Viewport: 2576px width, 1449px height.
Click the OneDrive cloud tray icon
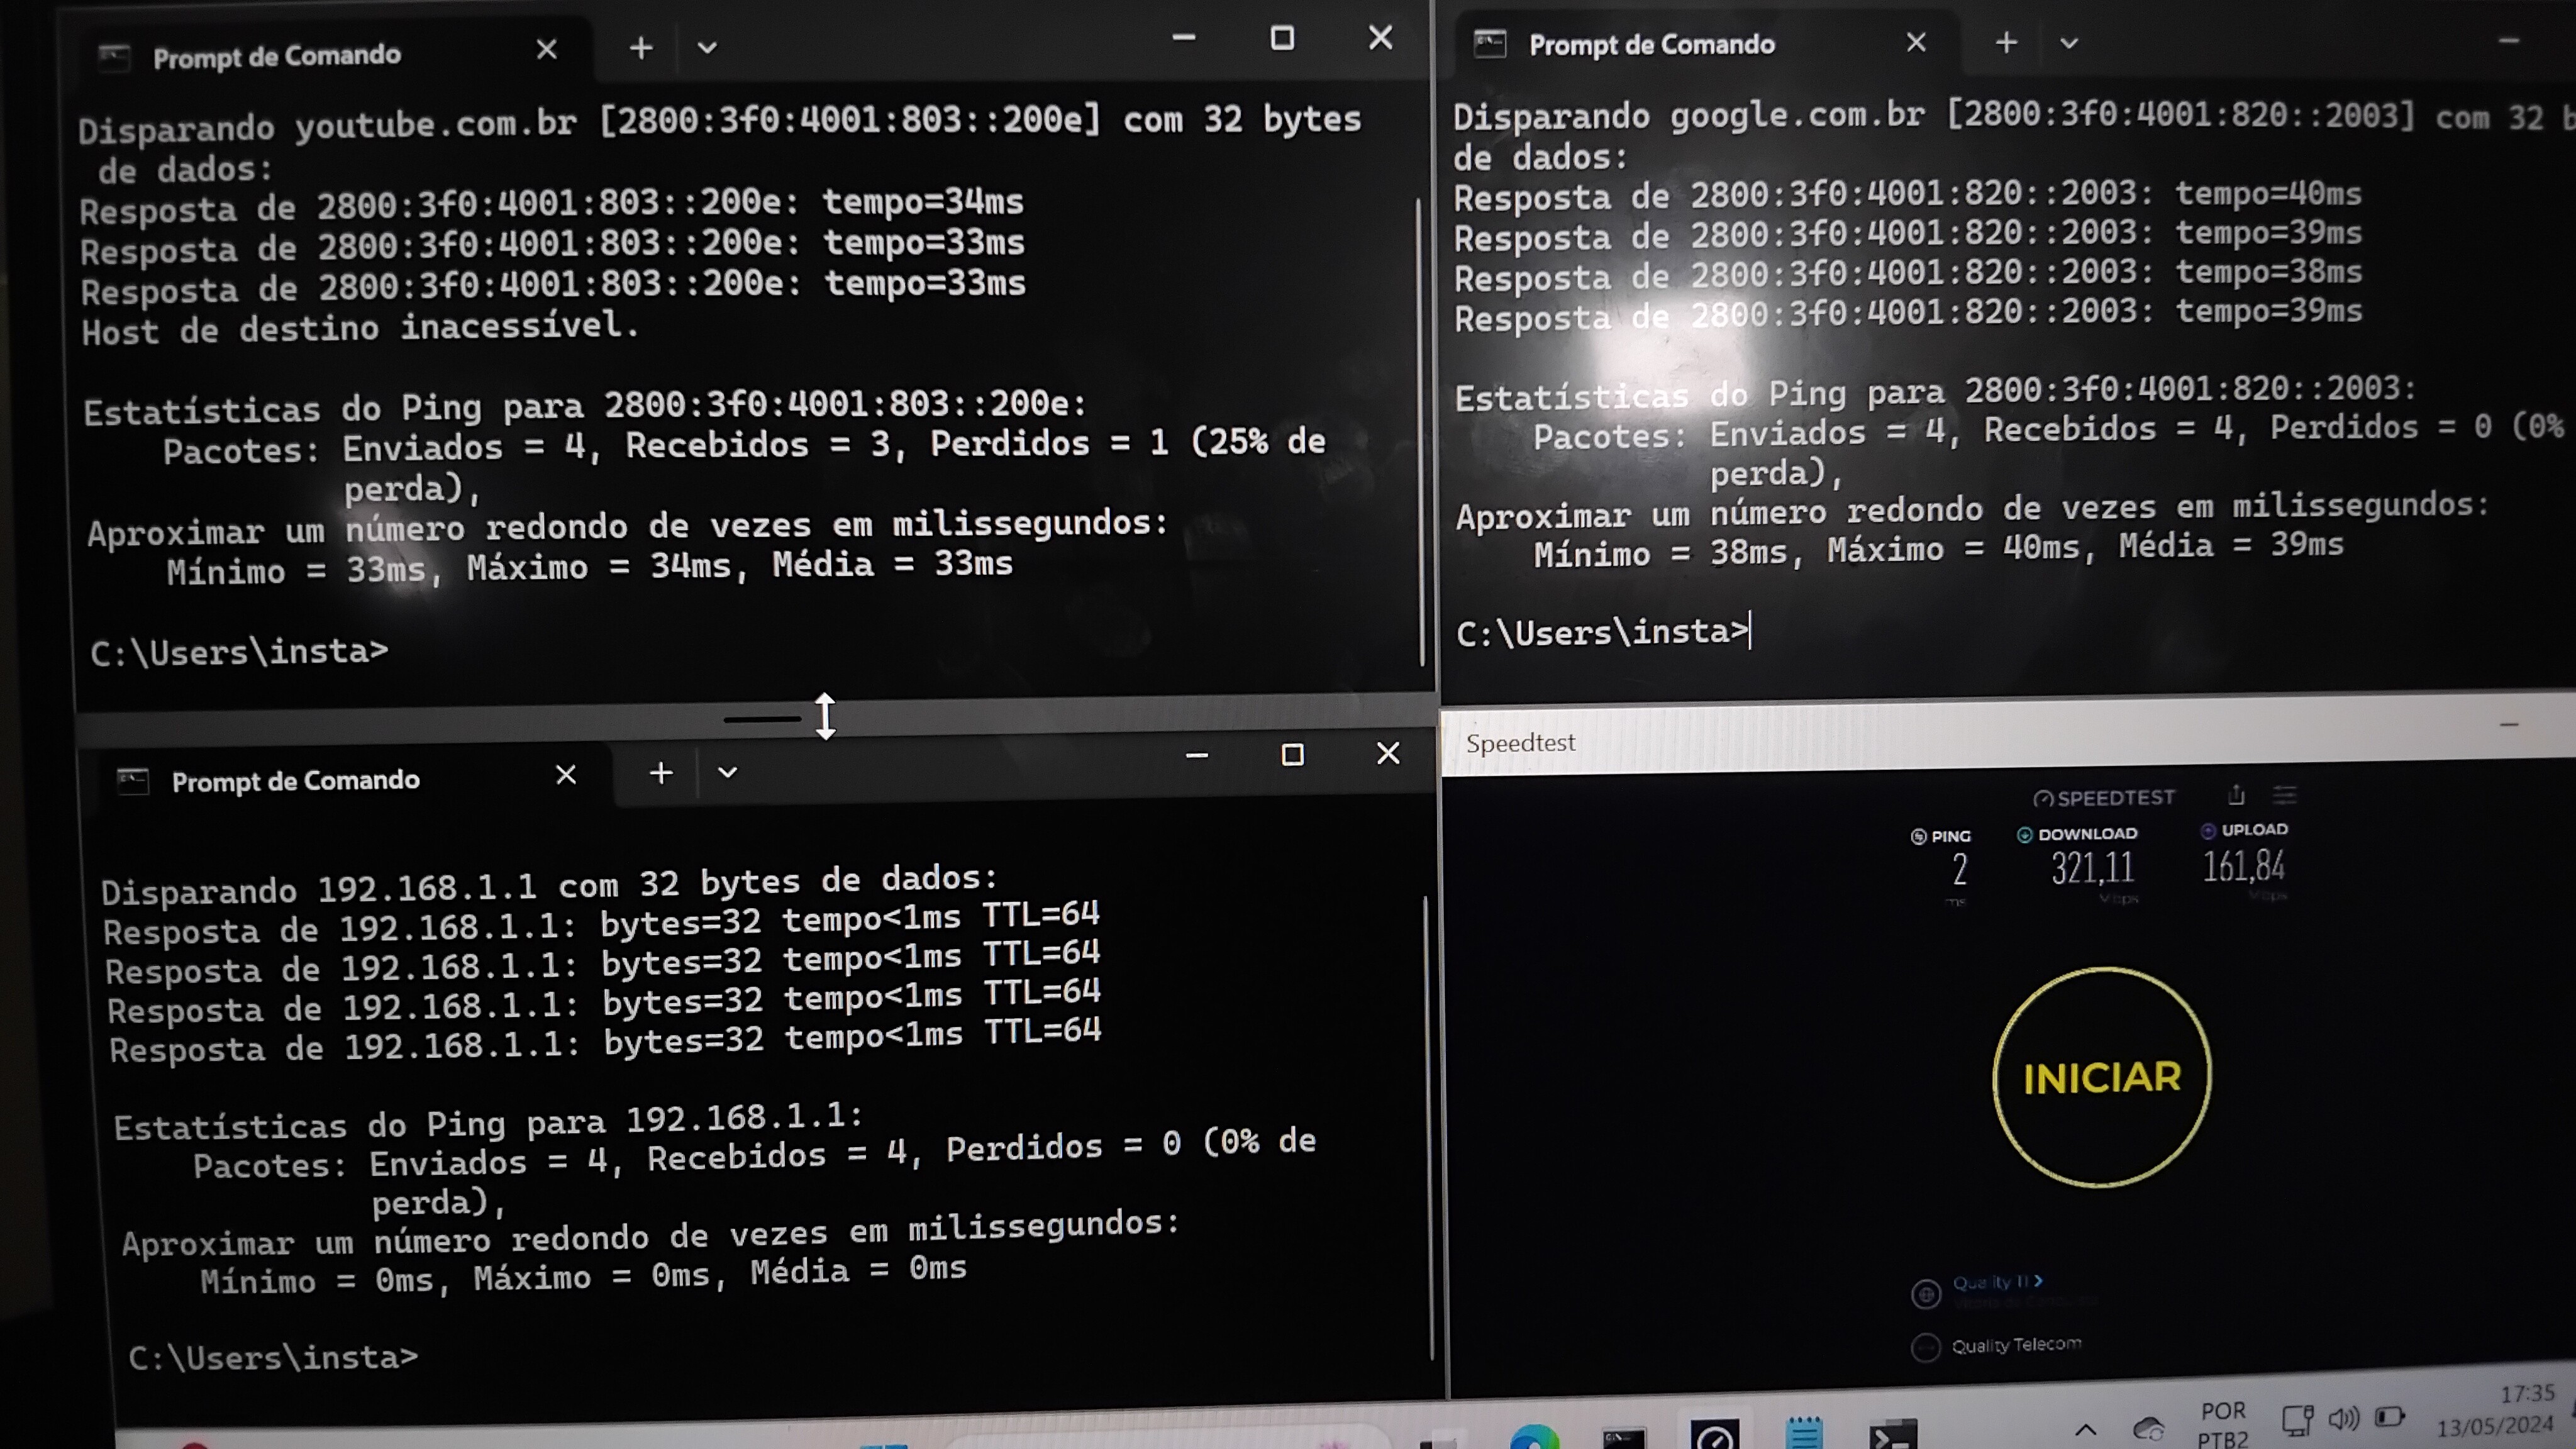[2148, 1428]
